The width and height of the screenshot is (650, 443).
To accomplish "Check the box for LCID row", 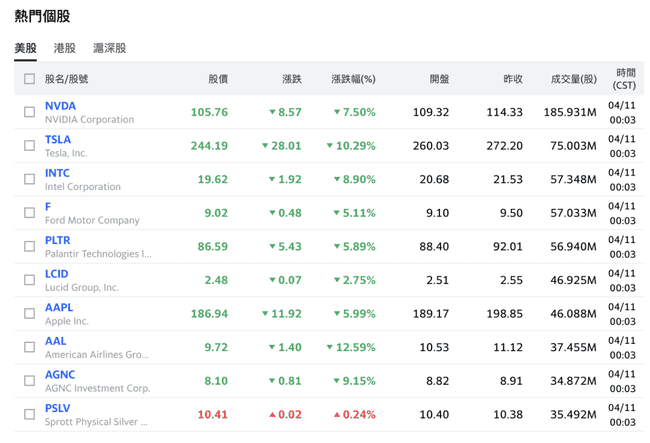I will [29, 280].
